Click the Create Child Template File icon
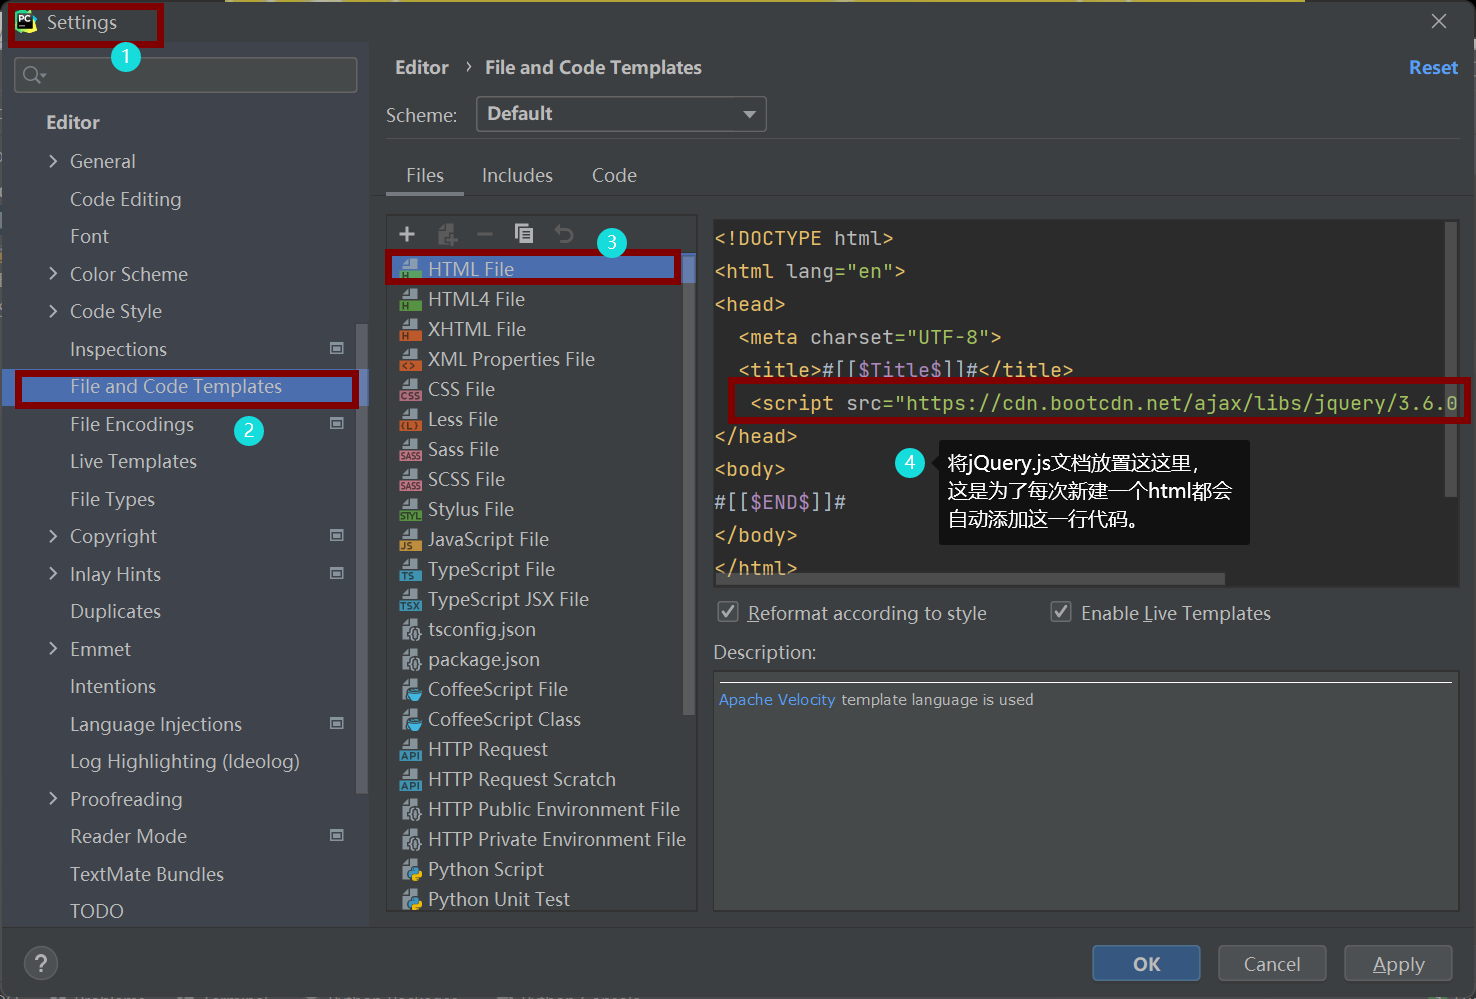 click(447, 234)
